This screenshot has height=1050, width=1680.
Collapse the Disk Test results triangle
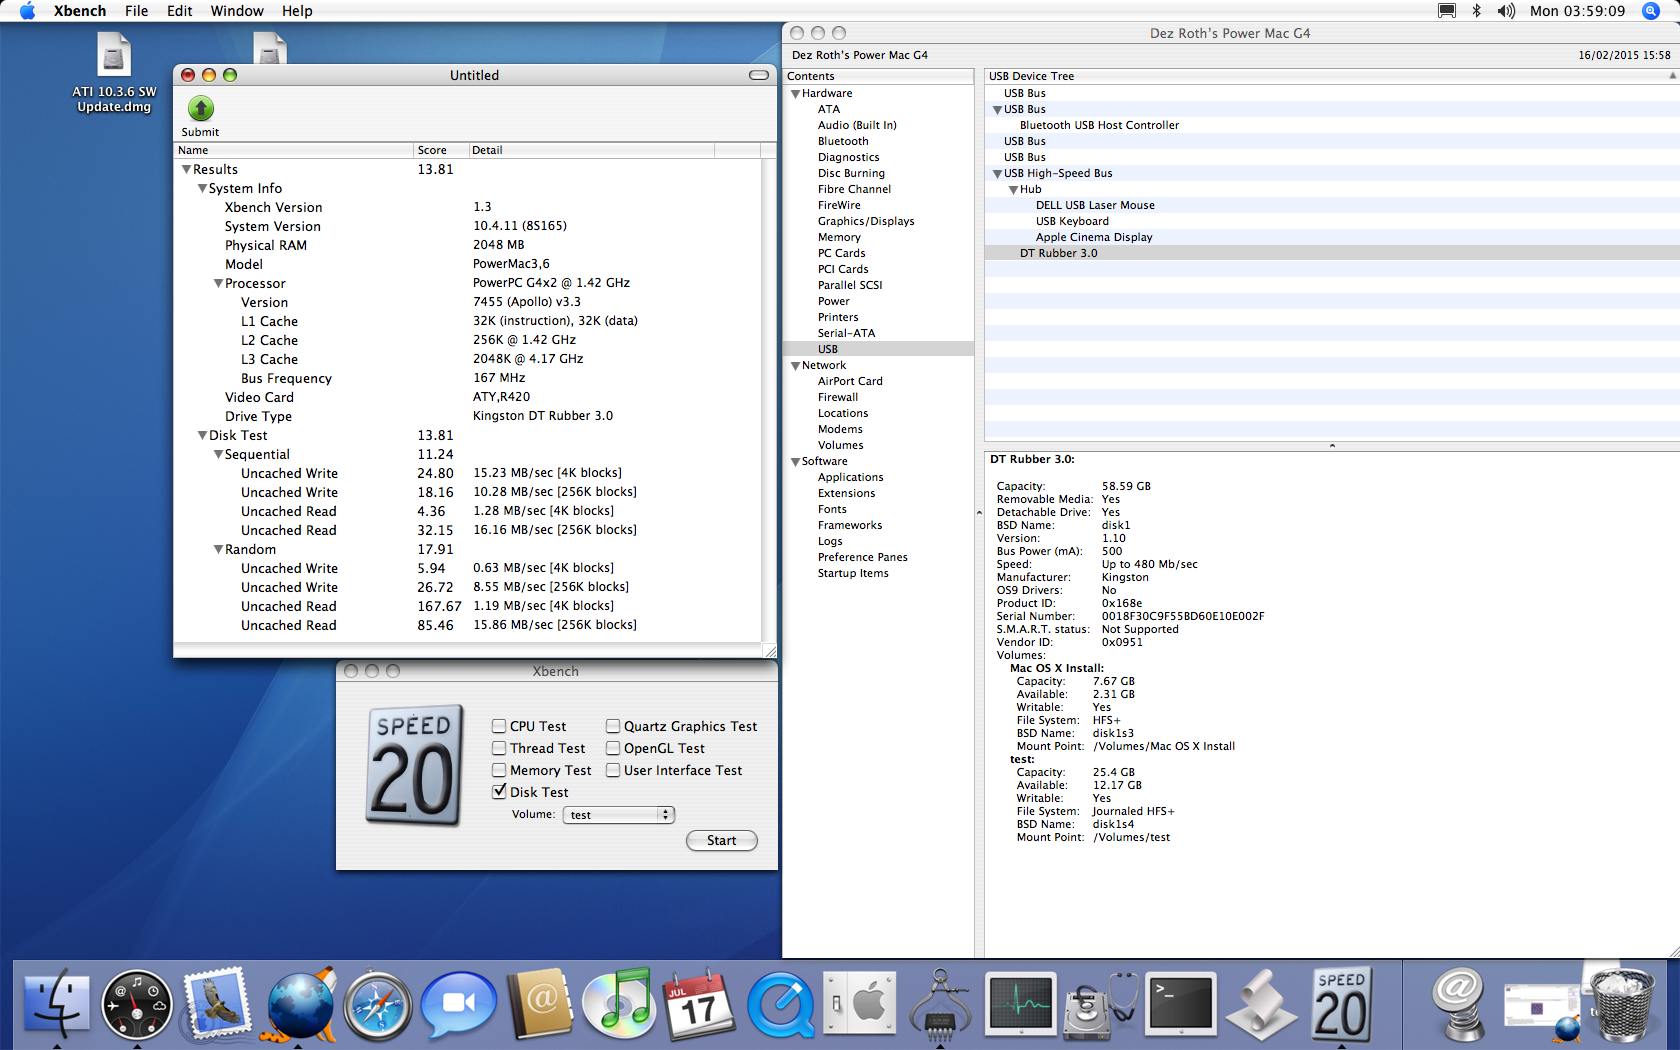pos(202,435)
